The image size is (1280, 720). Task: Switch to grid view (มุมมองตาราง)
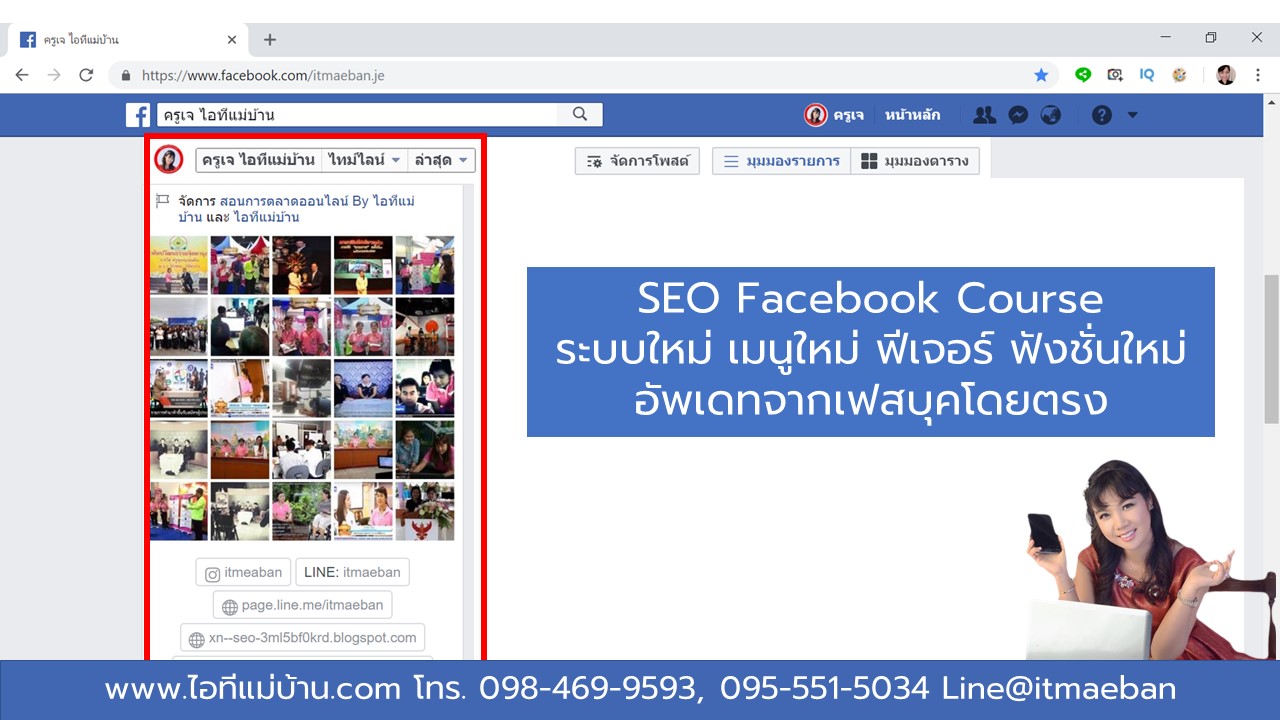[x=915, y=161]
